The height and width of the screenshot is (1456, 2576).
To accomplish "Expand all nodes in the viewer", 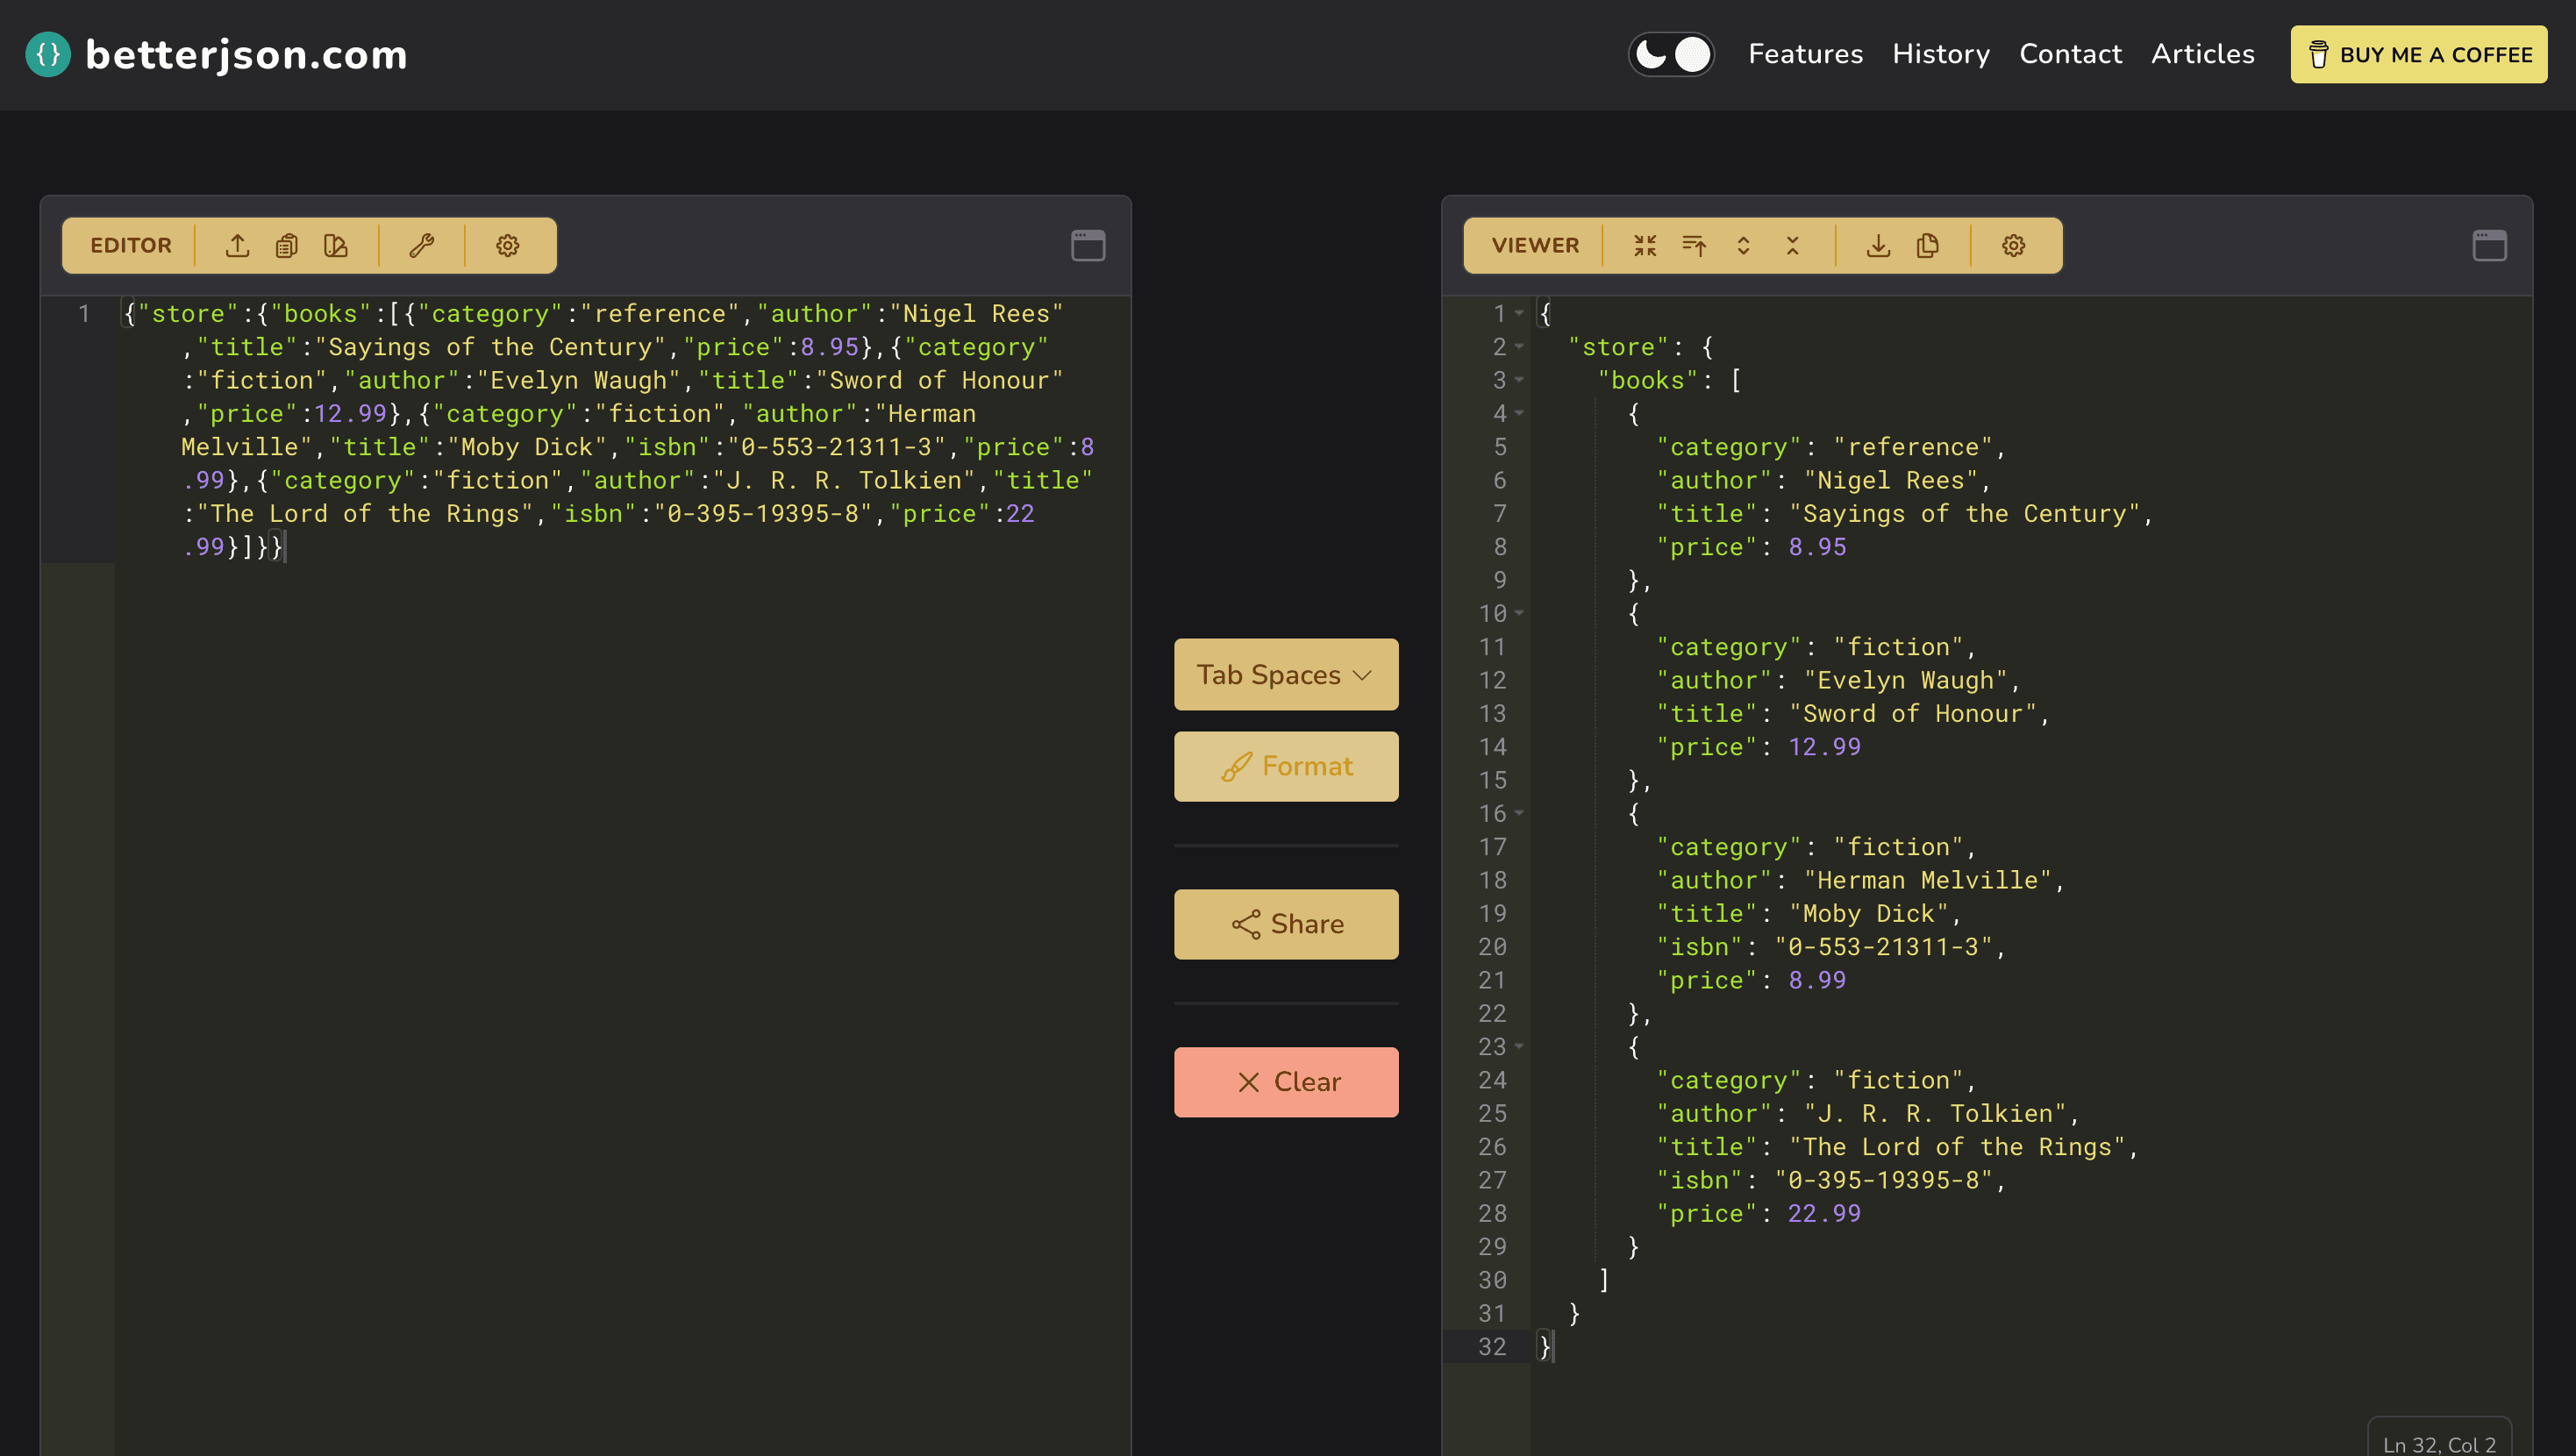I will [x=1743, y=246].
